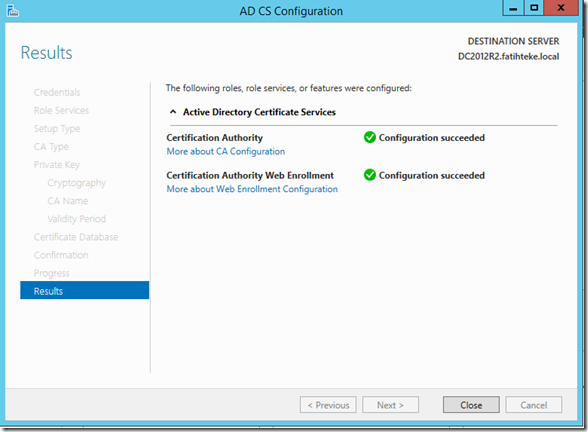The height and width of the screenshot is (432, 588).
Task: Click the Close button at the bottom
Action: coord(471,405)
